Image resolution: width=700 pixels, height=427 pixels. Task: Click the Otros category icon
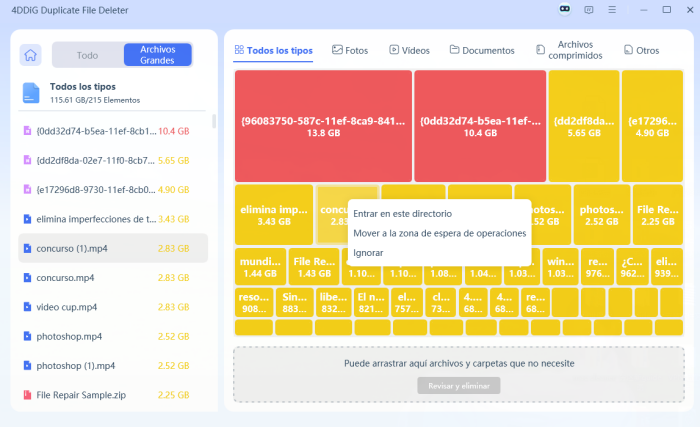pos(628,50)
